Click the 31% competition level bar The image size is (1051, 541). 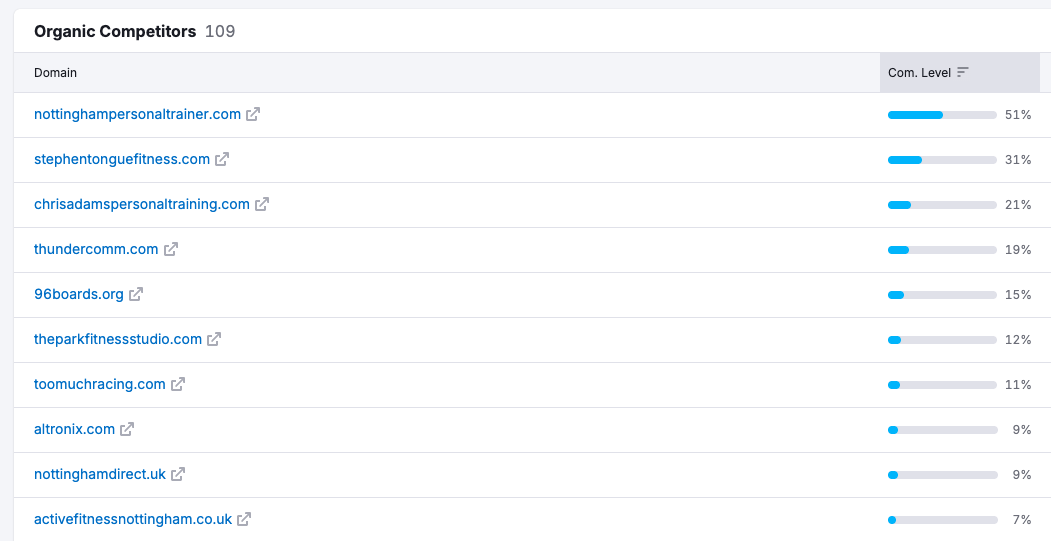point(942,160)
